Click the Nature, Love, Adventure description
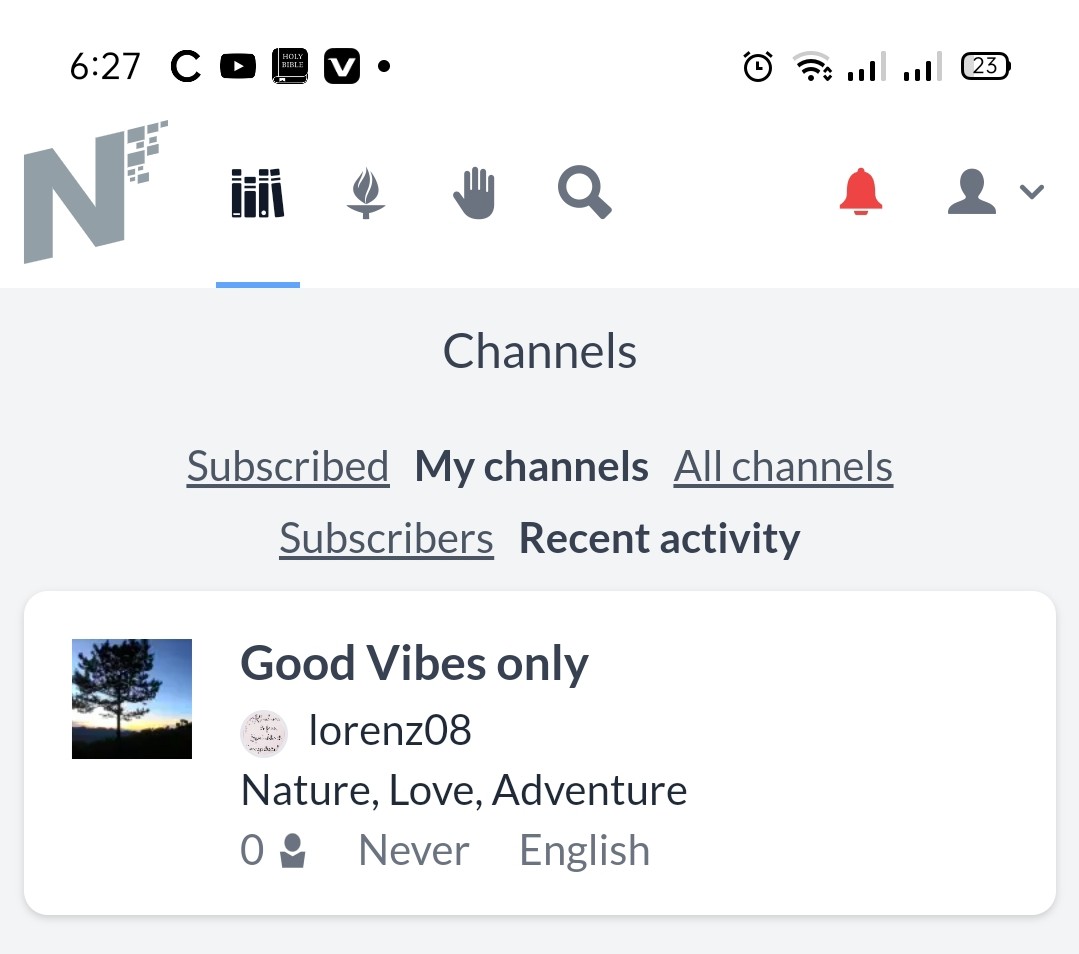Viewport: 1079px width, 954px height. pyautogui.click(x=464, y=790)
